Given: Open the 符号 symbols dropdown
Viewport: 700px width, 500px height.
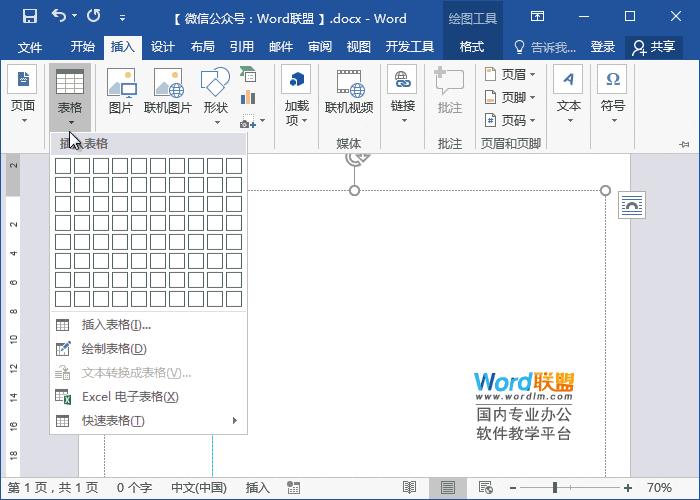Looking at the screenshot, I should point(612,95).
